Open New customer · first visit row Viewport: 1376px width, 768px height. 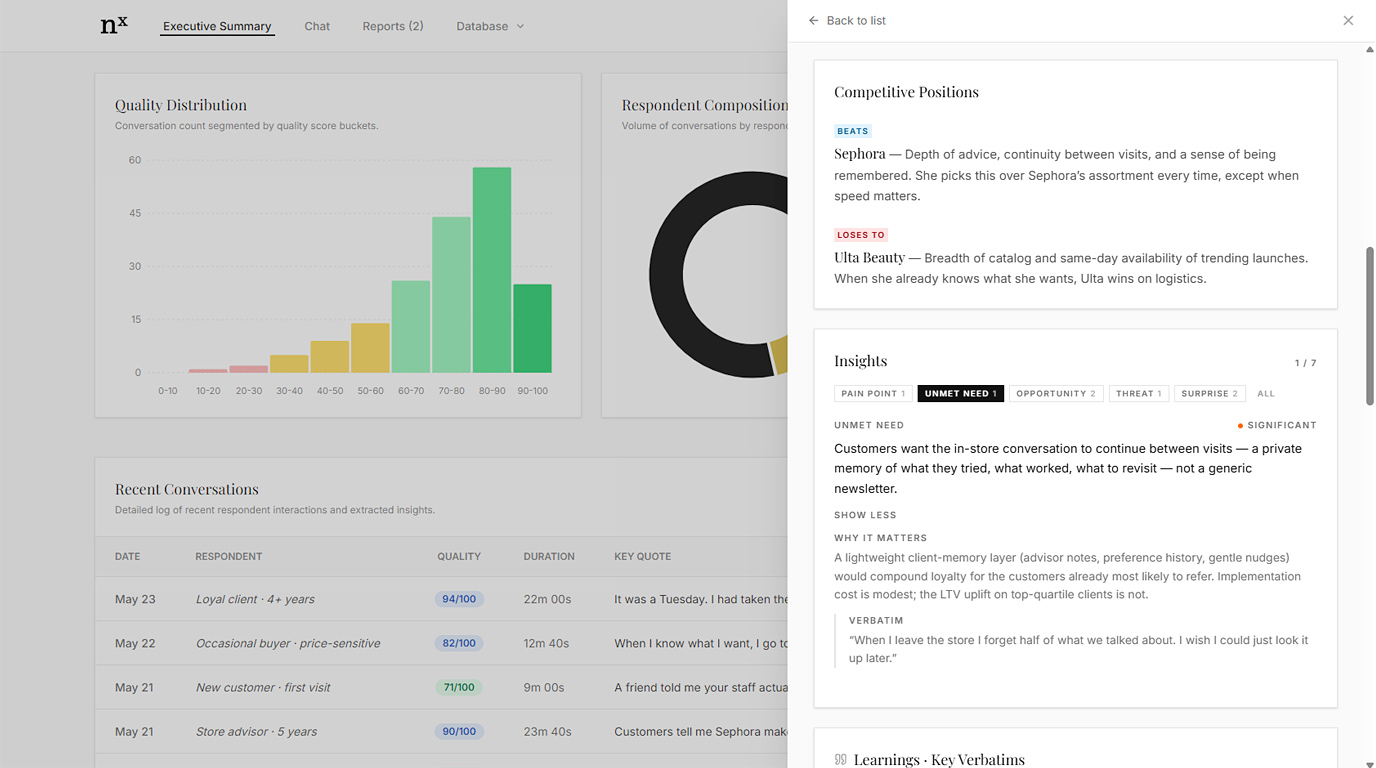[x=441, y=687]
